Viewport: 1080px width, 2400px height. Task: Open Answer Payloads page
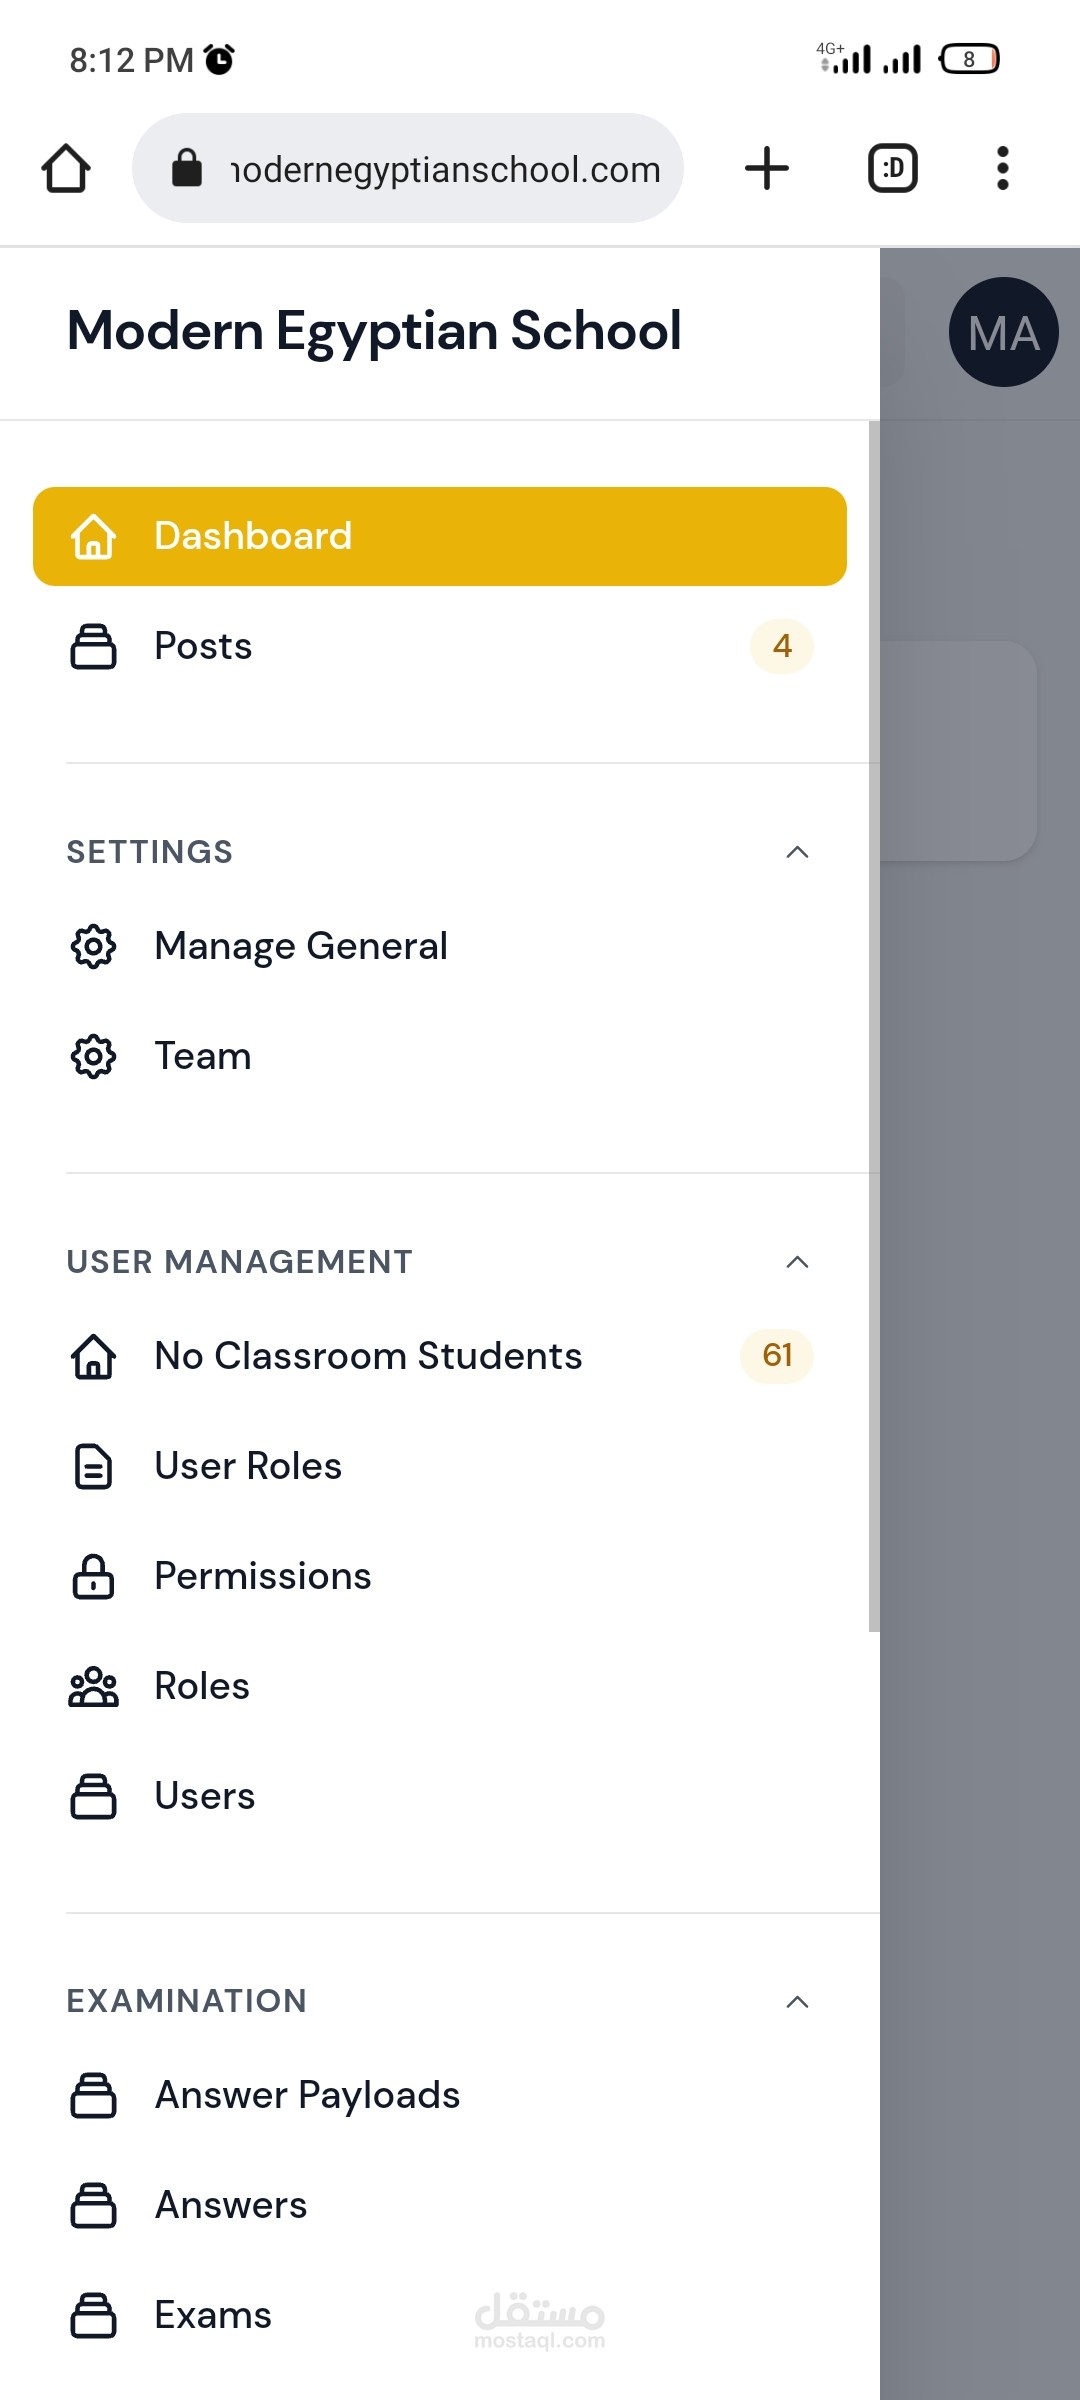click(x=440, y=2095)
